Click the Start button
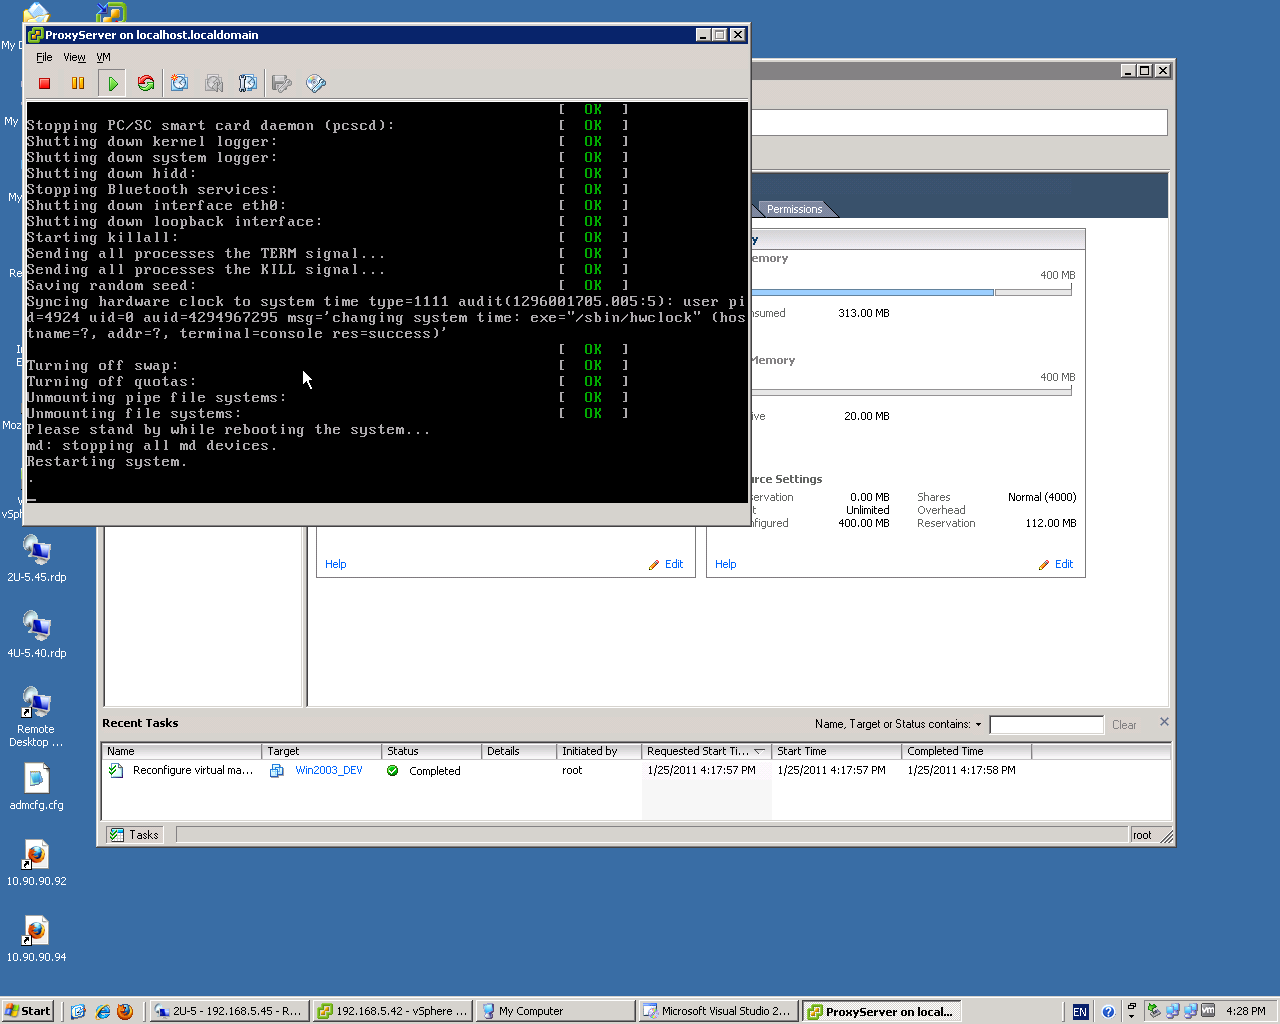The height and width of the screenshot is (1024, 1280). coord(27,1011)
